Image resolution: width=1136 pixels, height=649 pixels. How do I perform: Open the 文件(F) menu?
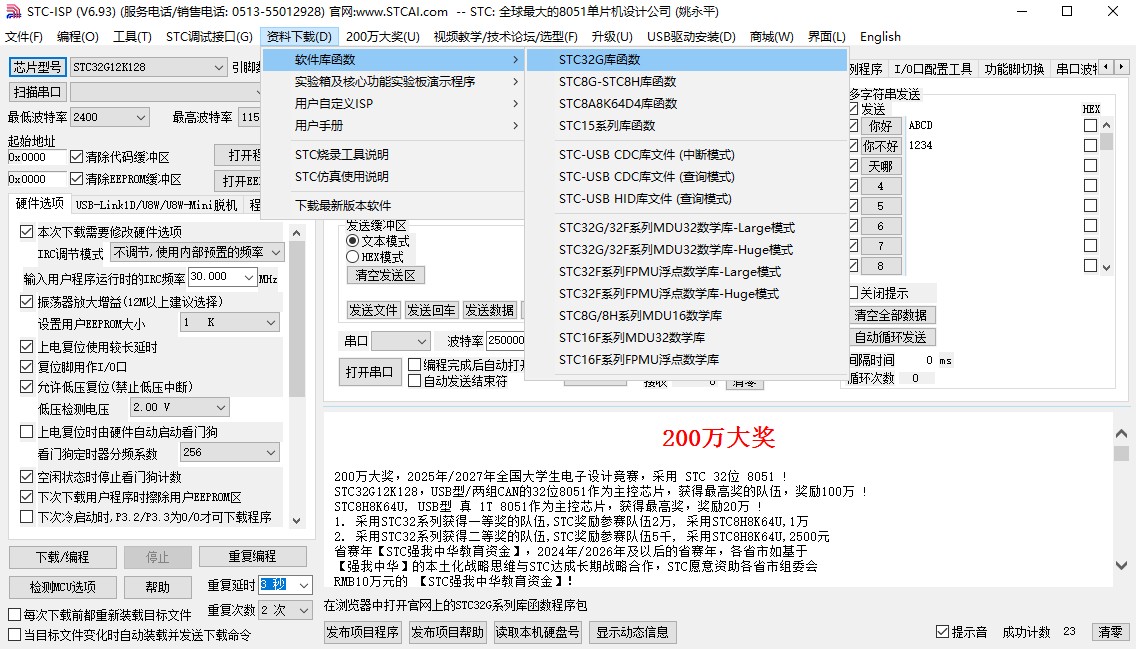click(24, 37)
